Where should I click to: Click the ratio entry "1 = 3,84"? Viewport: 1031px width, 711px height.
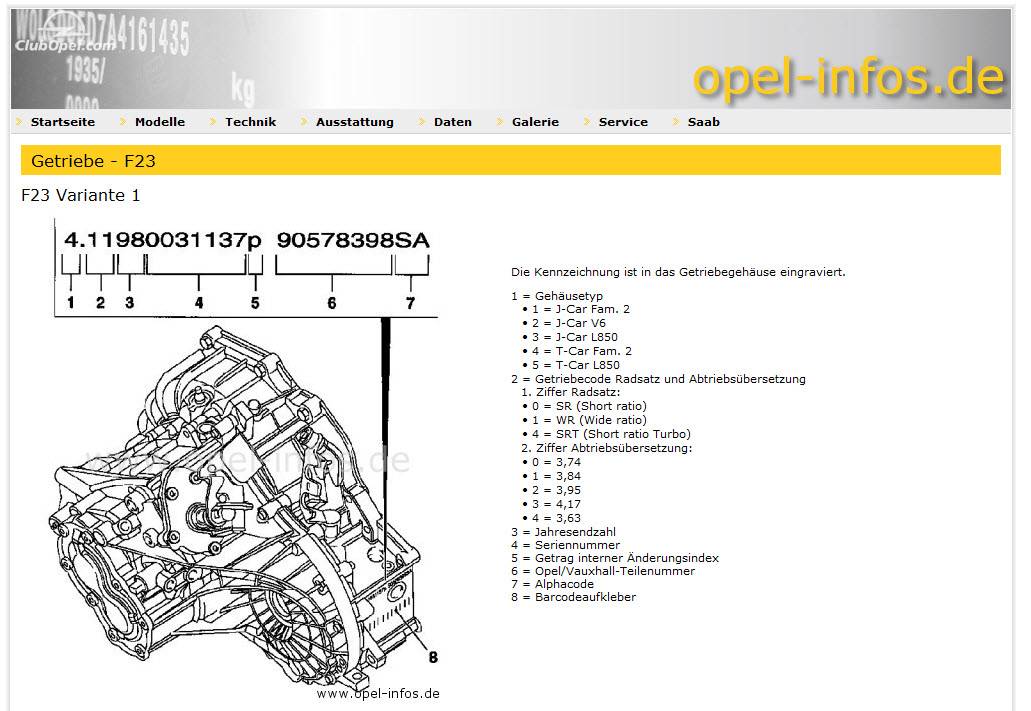tap(556, 476)
